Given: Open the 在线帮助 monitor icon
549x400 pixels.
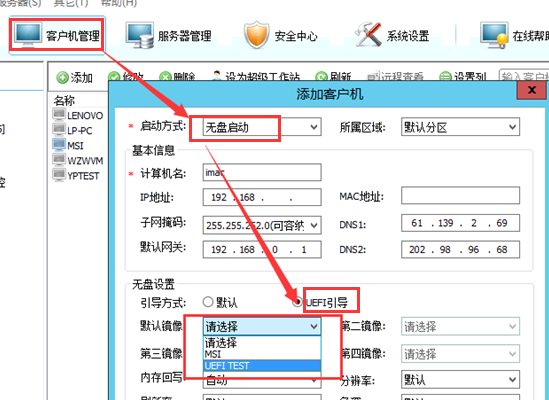Looking at the screenshot, I should point(494,35).
